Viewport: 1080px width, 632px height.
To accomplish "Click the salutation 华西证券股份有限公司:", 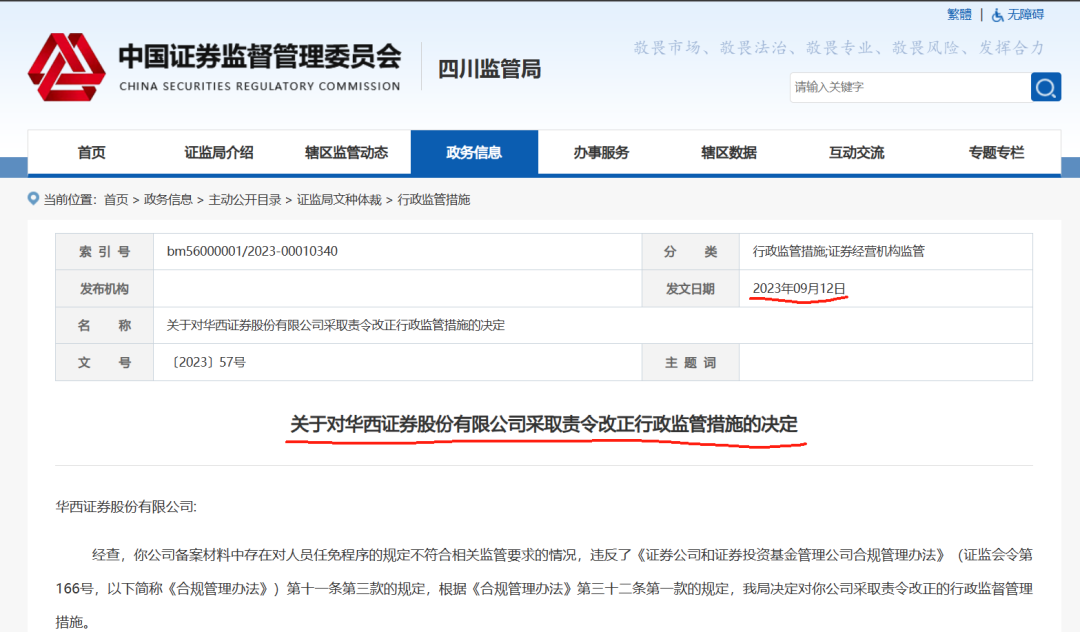I will [126, 507].
